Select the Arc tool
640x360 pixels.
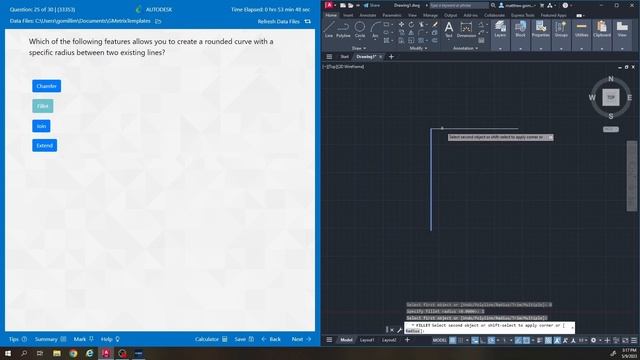pyautogui.click(x=375, y=30)
